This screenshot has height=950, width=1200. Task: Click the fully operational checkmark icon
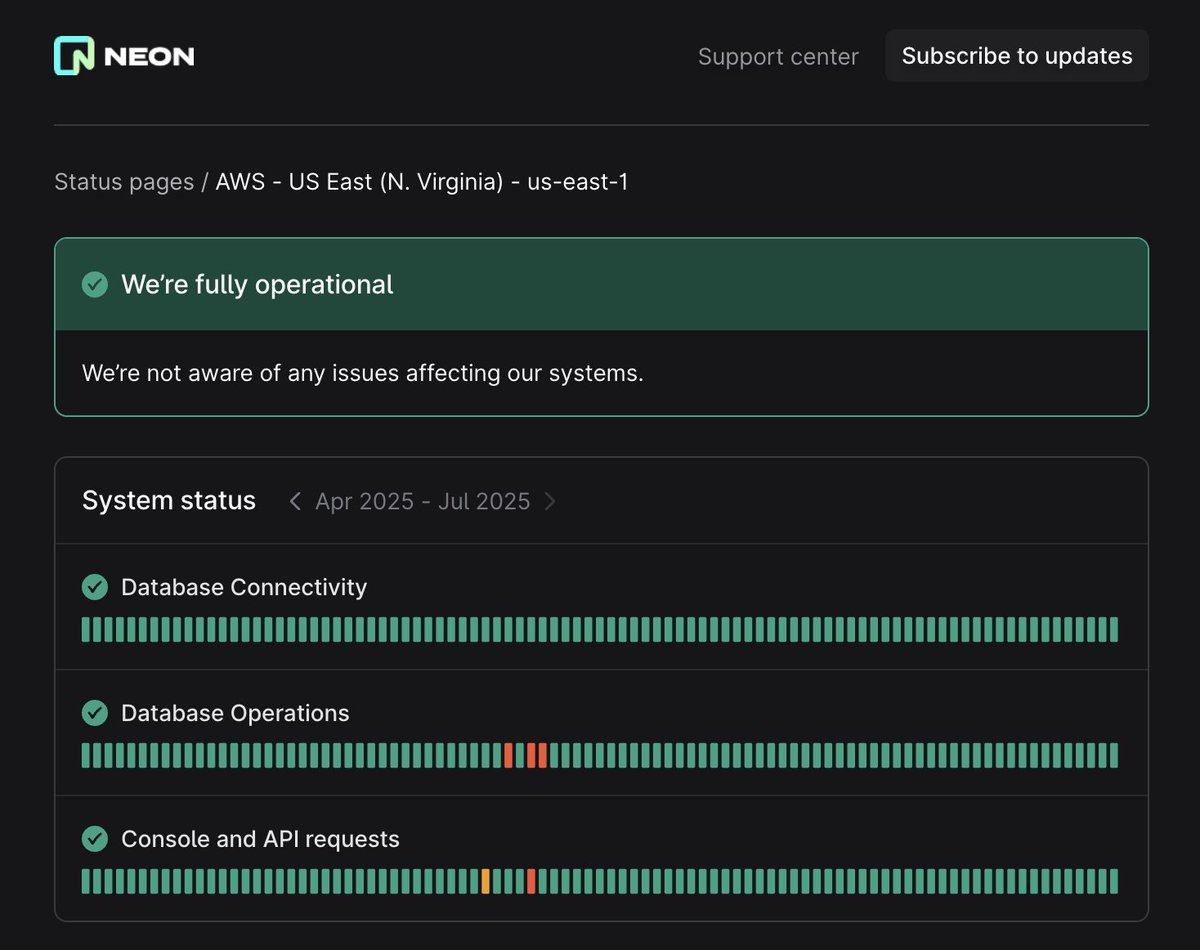pyautogui.click(x=95, y=285)
